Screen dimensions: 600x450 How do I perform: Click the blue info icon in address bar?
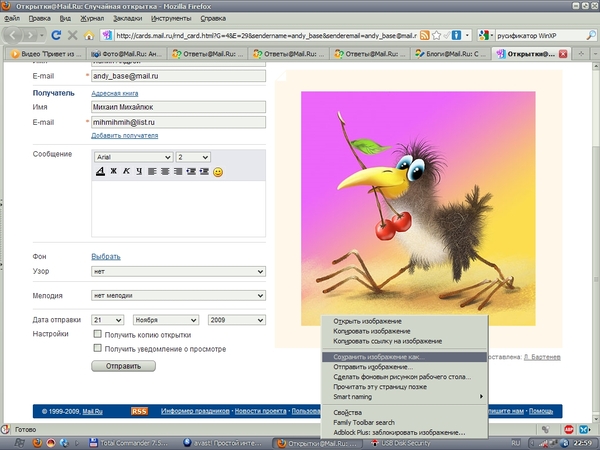pos(456,36)
